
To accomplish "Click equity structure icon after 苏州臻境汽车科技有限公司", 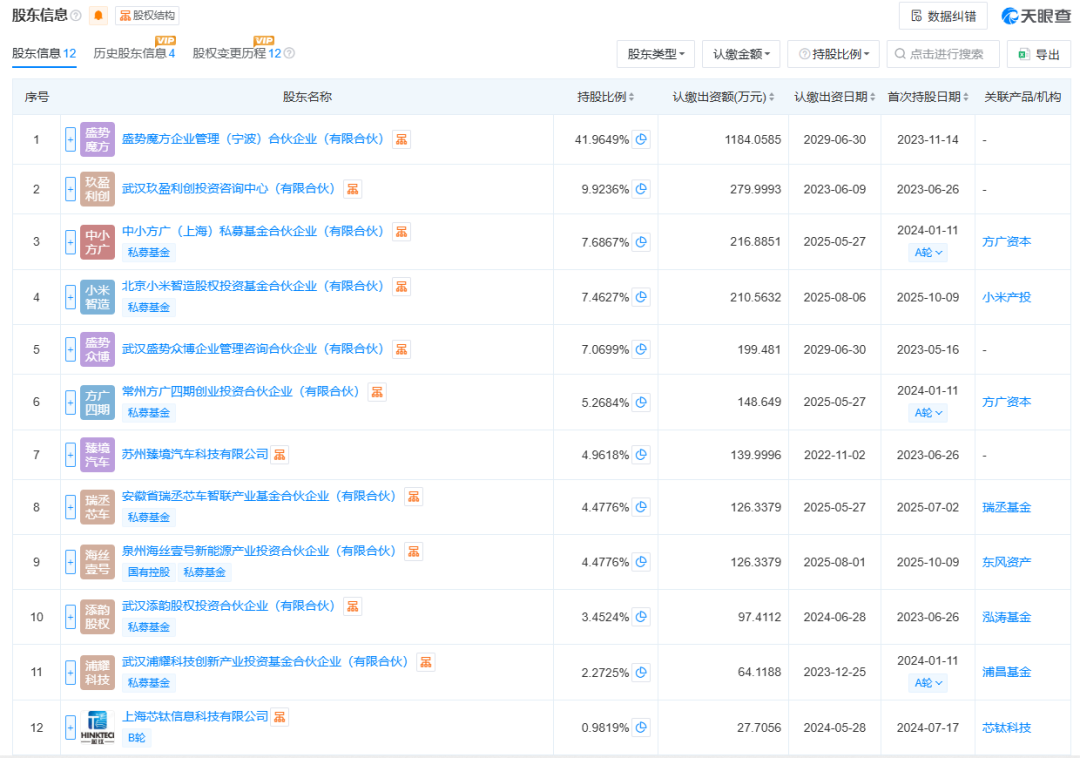I will click(280, 454).
